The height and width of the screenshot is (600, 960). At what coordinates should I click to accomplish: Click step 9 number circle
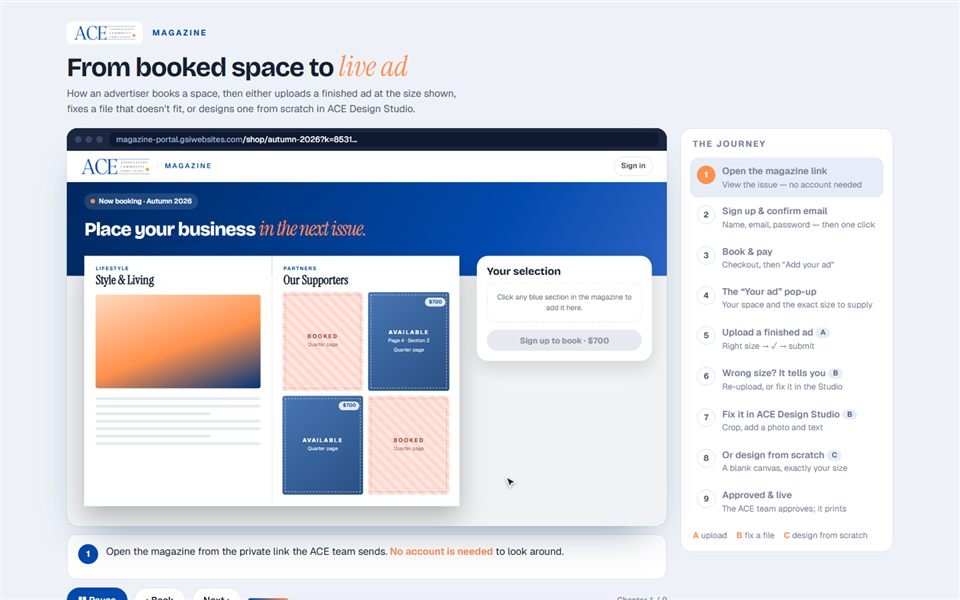click(x=706, y=499)
